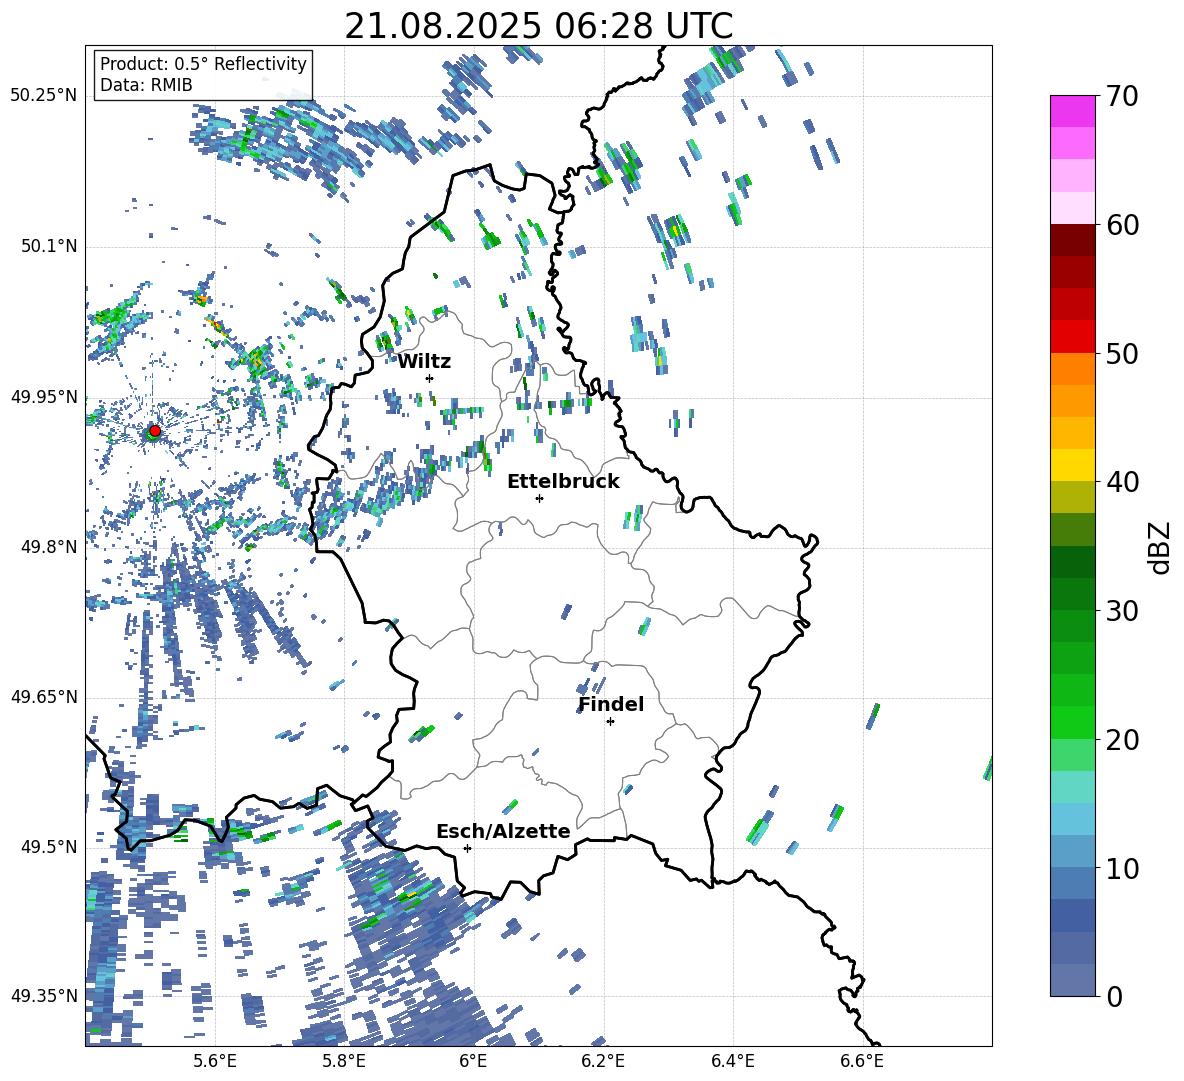Click the olive colorbar swatch below 40
Viewport: 1184px width, 1081px height.
[x=1072, y=497]
